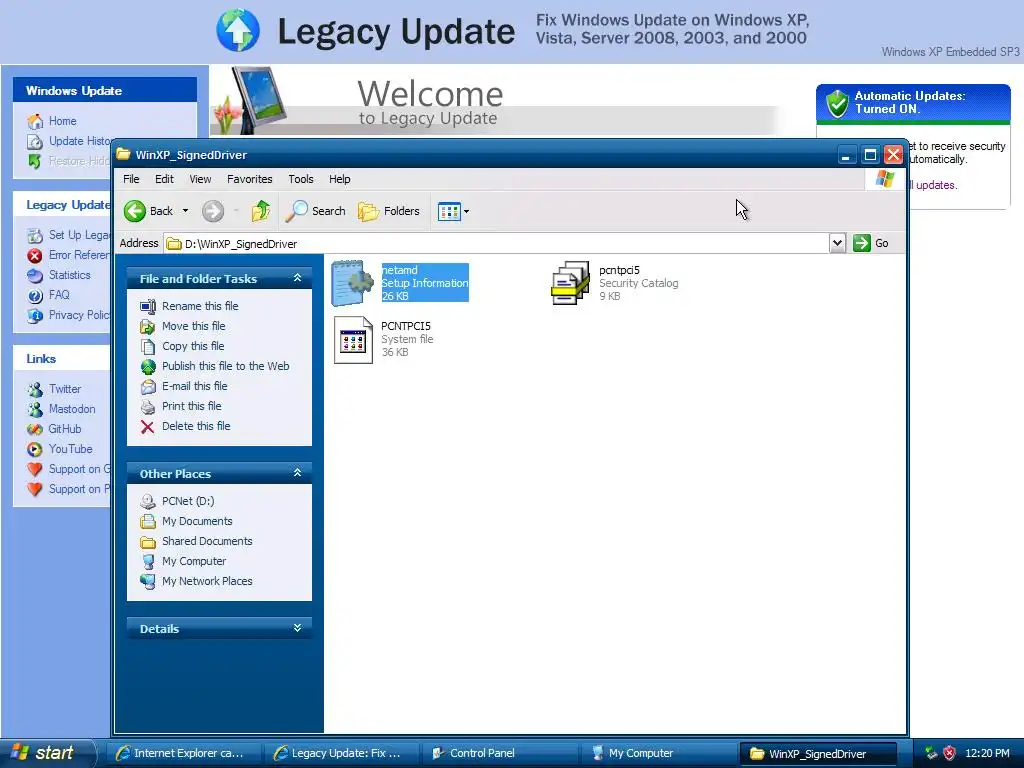Open the Tools menu

(300, 179)
